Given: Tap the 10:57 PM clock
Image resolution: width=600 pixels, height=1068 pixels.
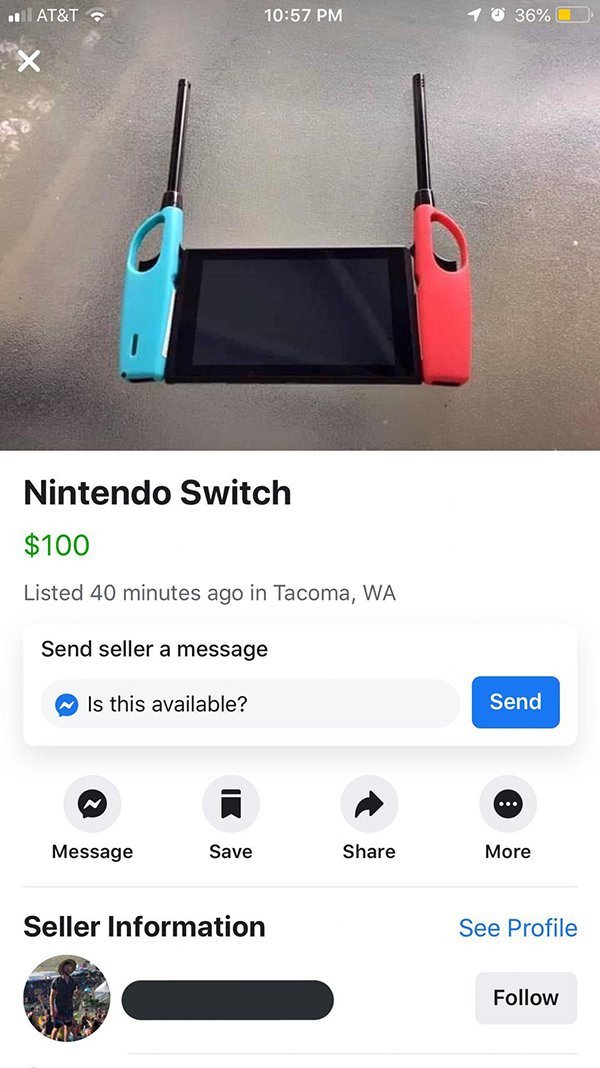Looking at the screenshot, I should (x=303, y=15).
